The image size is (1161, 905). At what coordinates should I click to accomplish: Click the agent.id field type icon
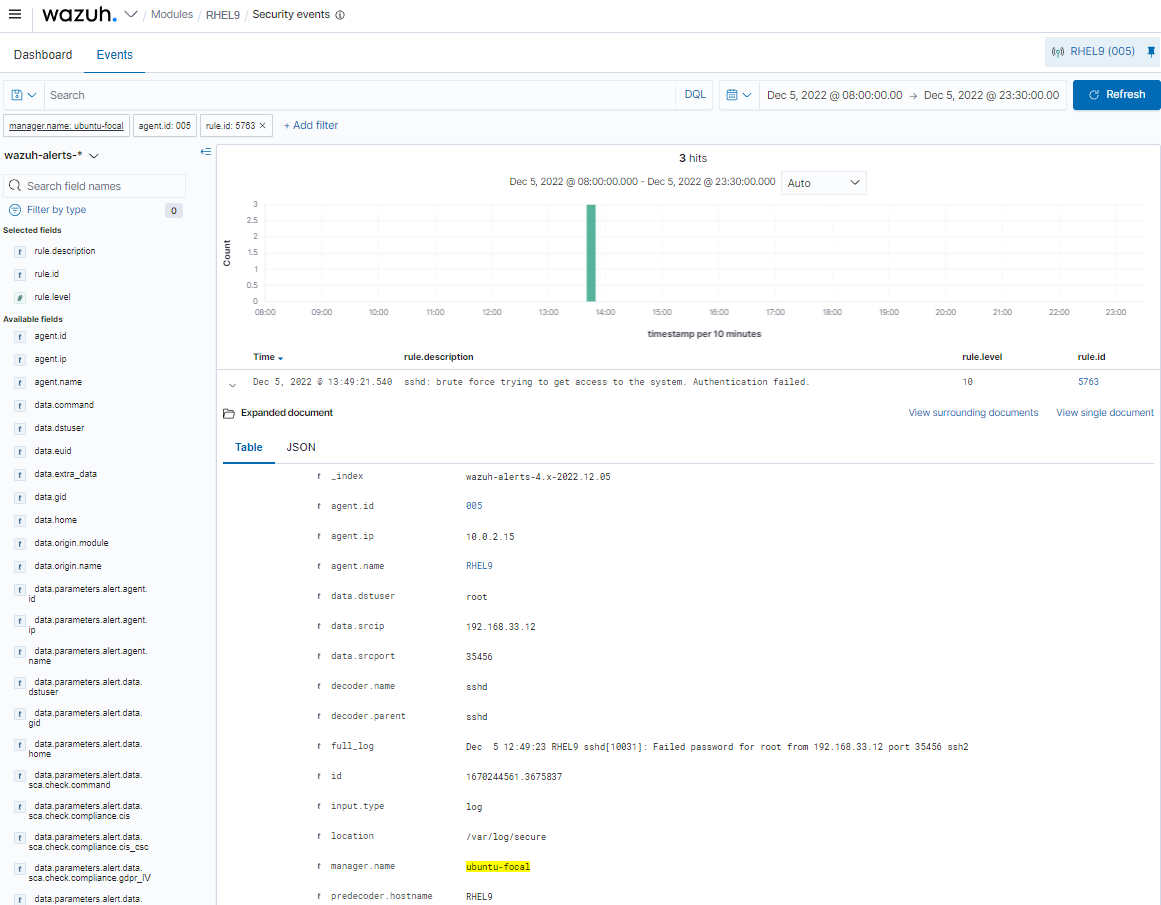click(x=20, y=337)
